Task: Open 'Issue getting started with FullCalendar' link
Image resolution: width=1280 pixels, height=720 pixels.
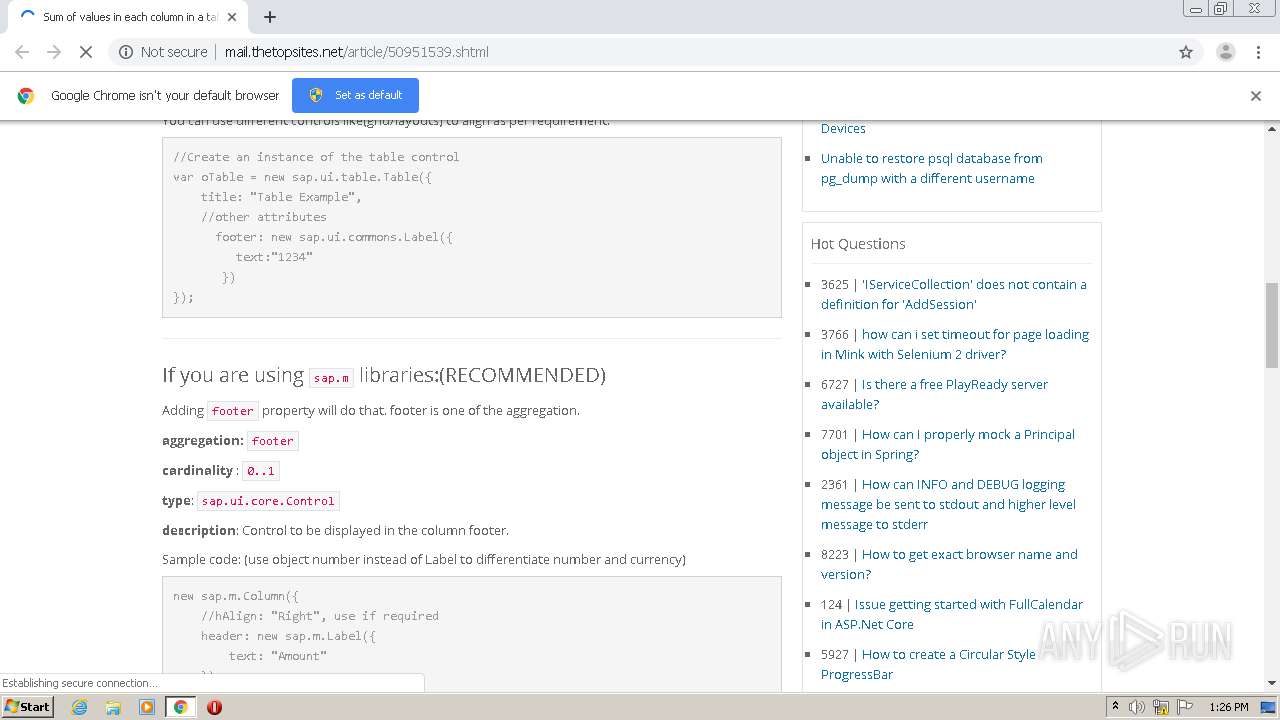Action: point(952,614)
